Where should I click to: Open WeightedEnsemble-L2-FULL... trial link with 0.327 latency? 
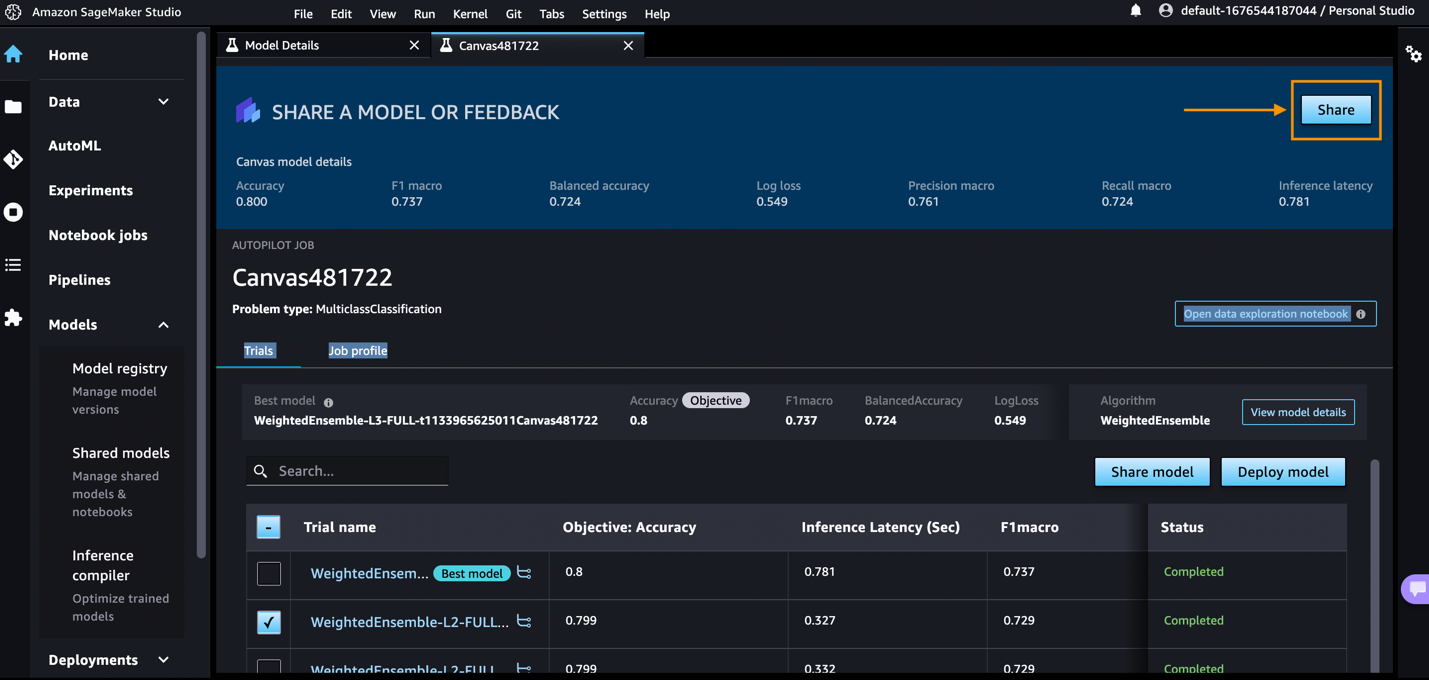pos(410,622)
